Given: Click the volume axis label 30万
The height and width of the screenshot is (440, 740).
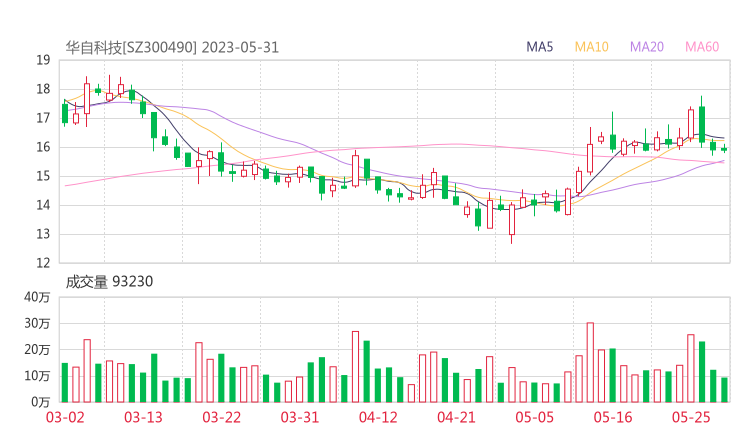Looking at the screenshot, I should point(37,323).
